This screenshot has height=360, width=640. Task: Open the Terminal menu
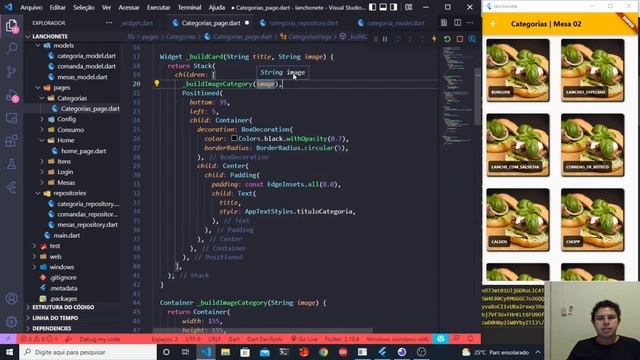point(189,7)
